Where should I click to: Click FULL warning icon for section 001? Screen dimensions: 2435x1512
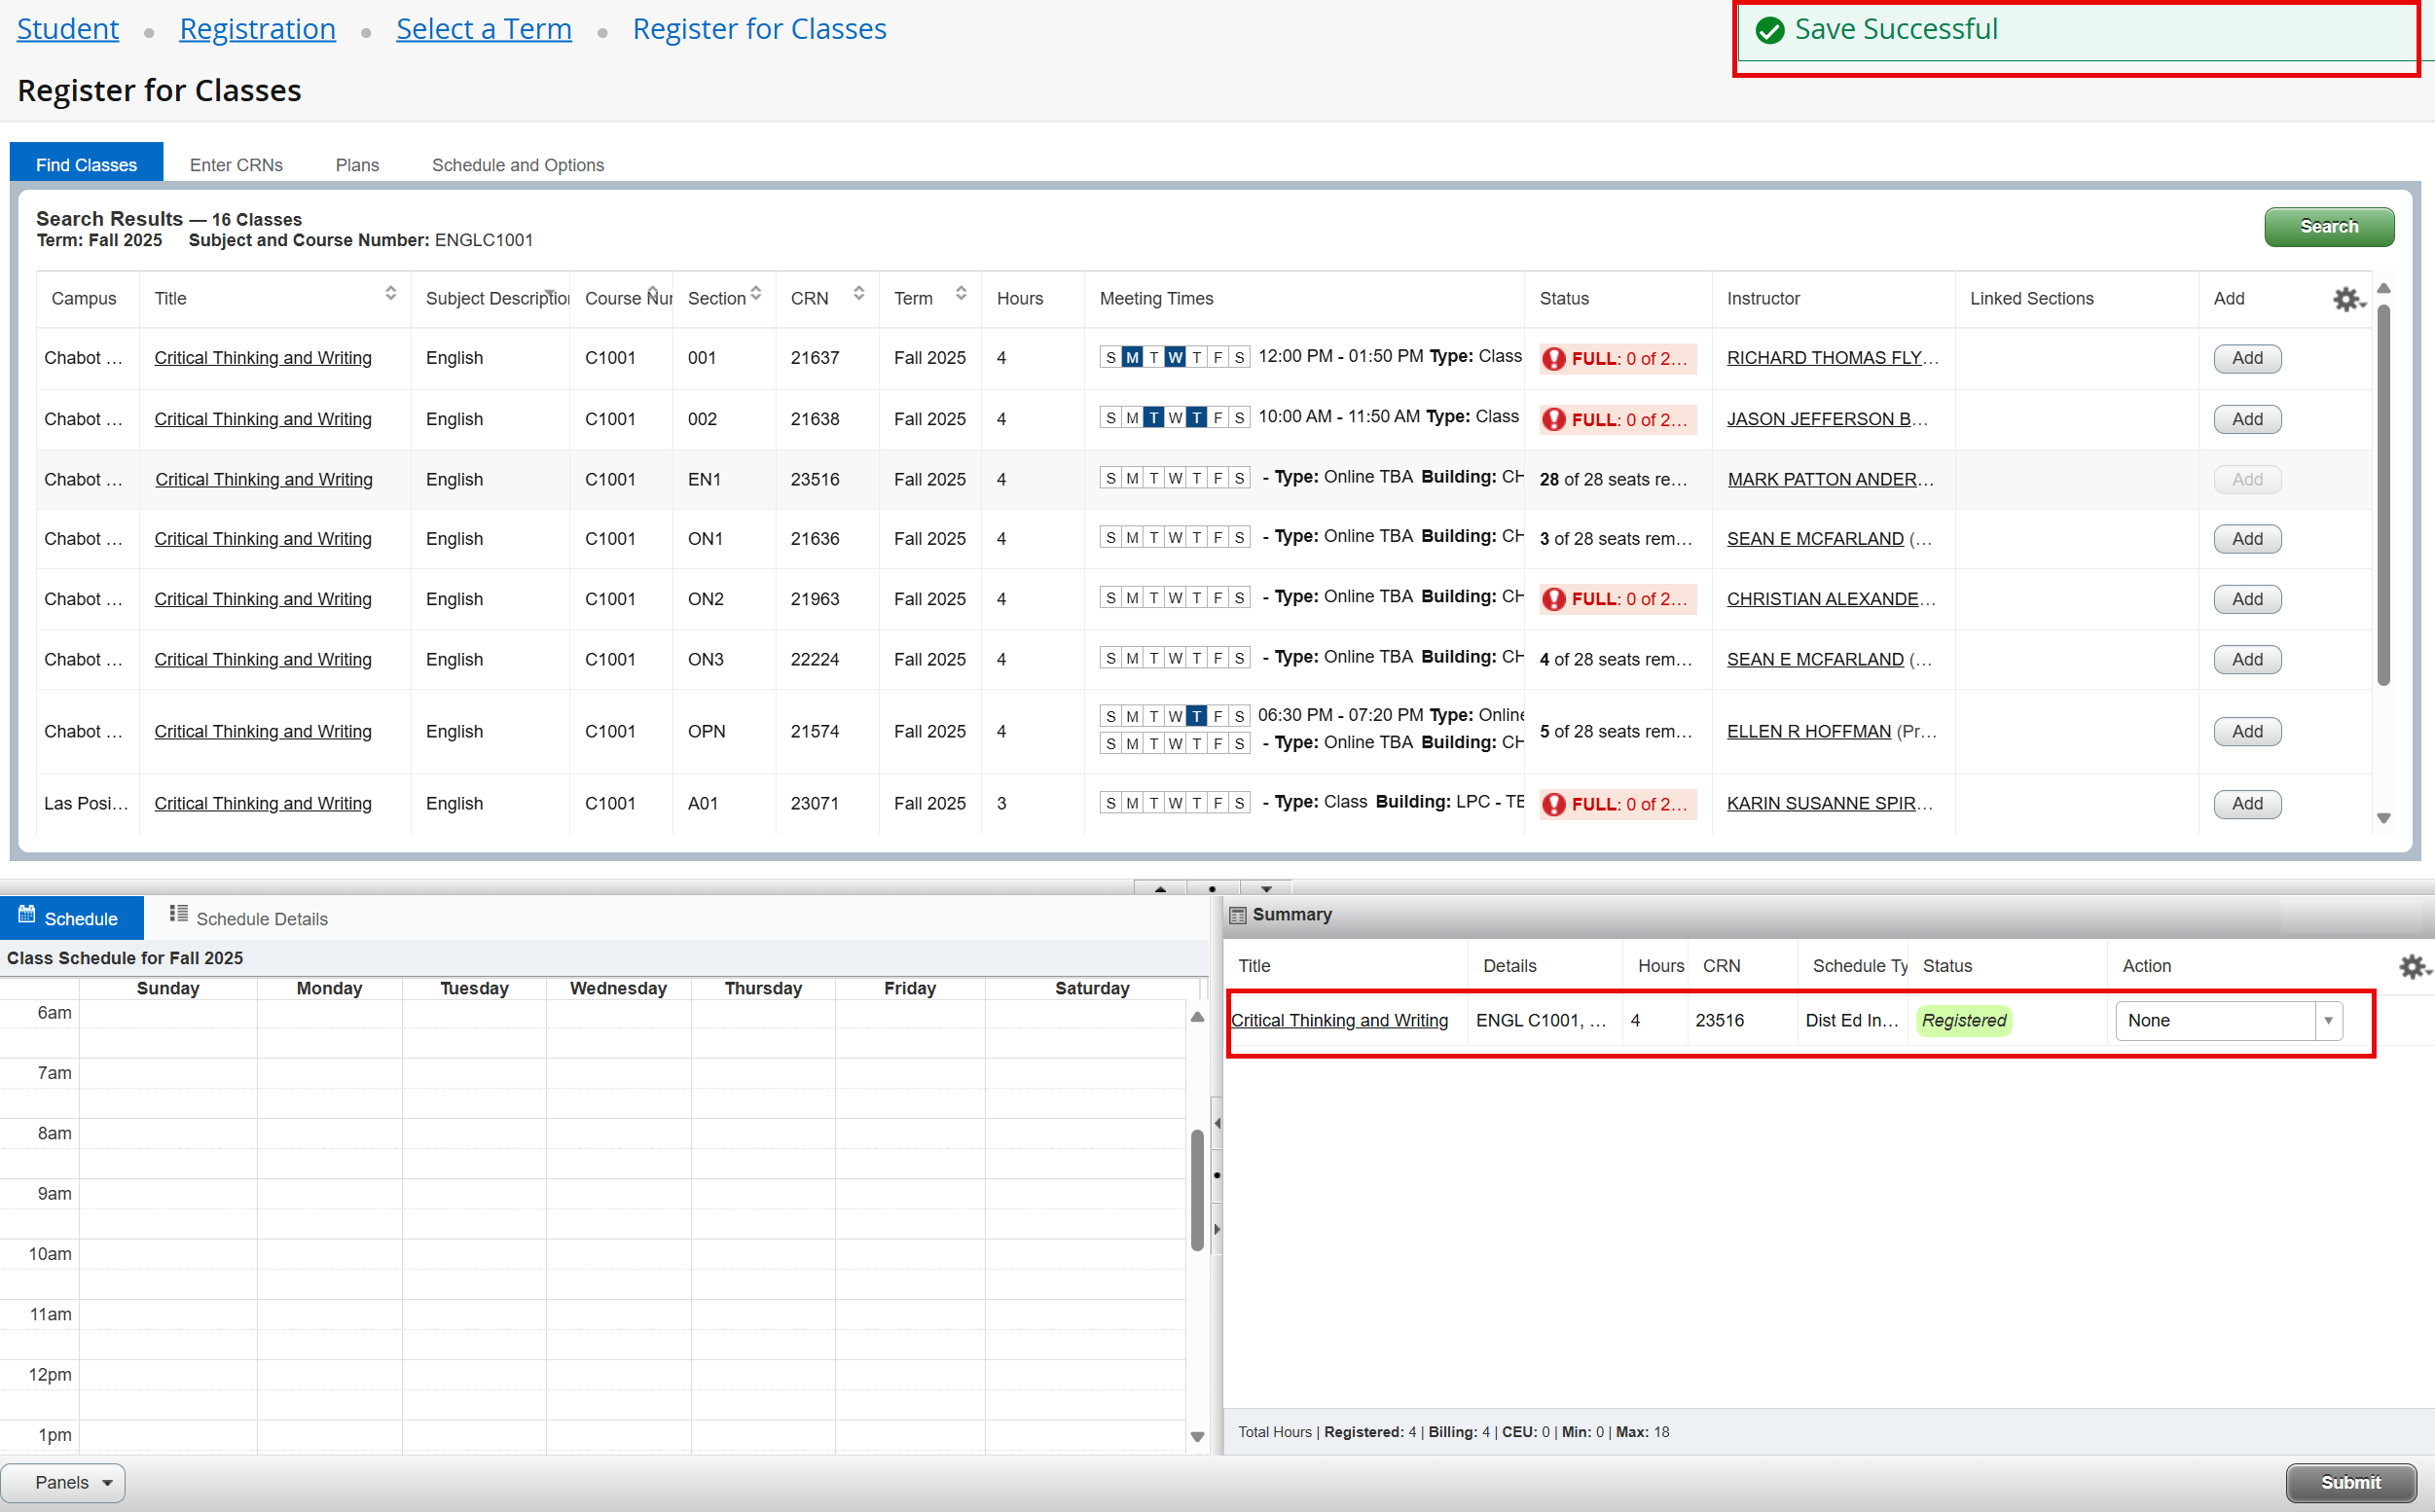point(1553,359)
